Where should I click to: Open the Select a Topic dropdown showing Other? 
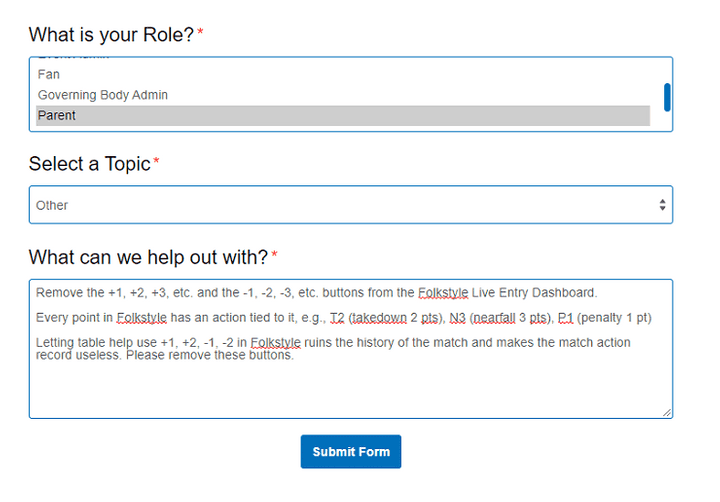click(x=340, y=205)
